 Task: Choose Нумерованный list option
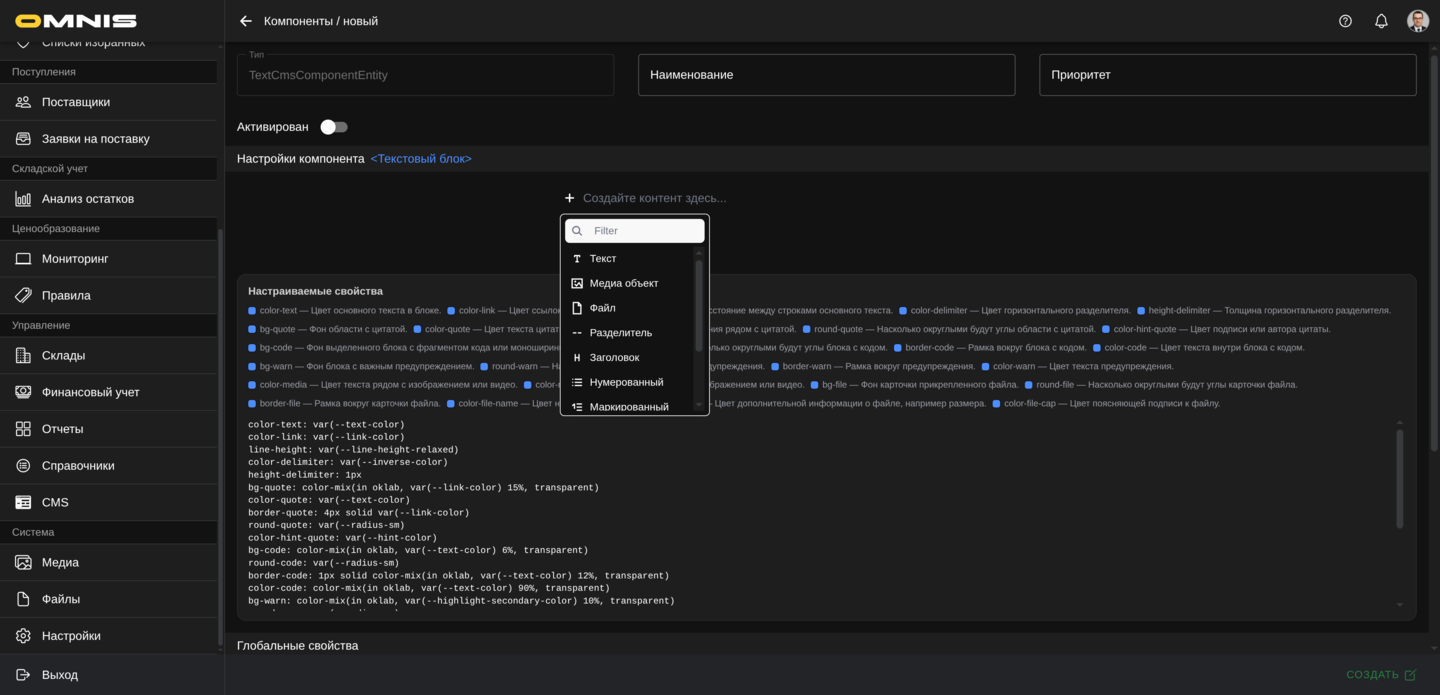pyautogui.click(x=626, y=382)
